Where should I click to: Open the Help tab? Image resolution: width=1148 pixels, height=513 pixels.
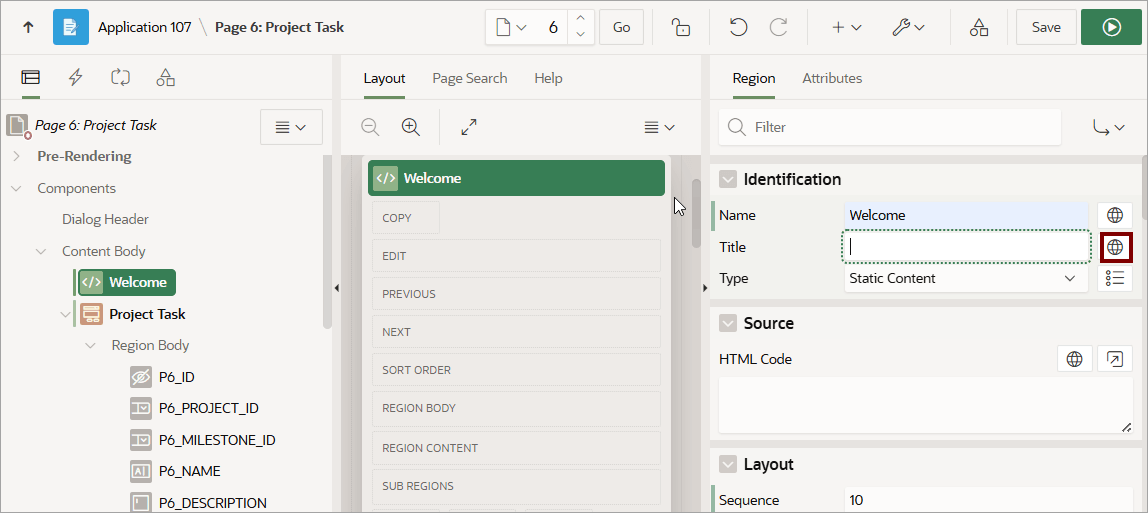pyautogui.click(x=548, y=78)
